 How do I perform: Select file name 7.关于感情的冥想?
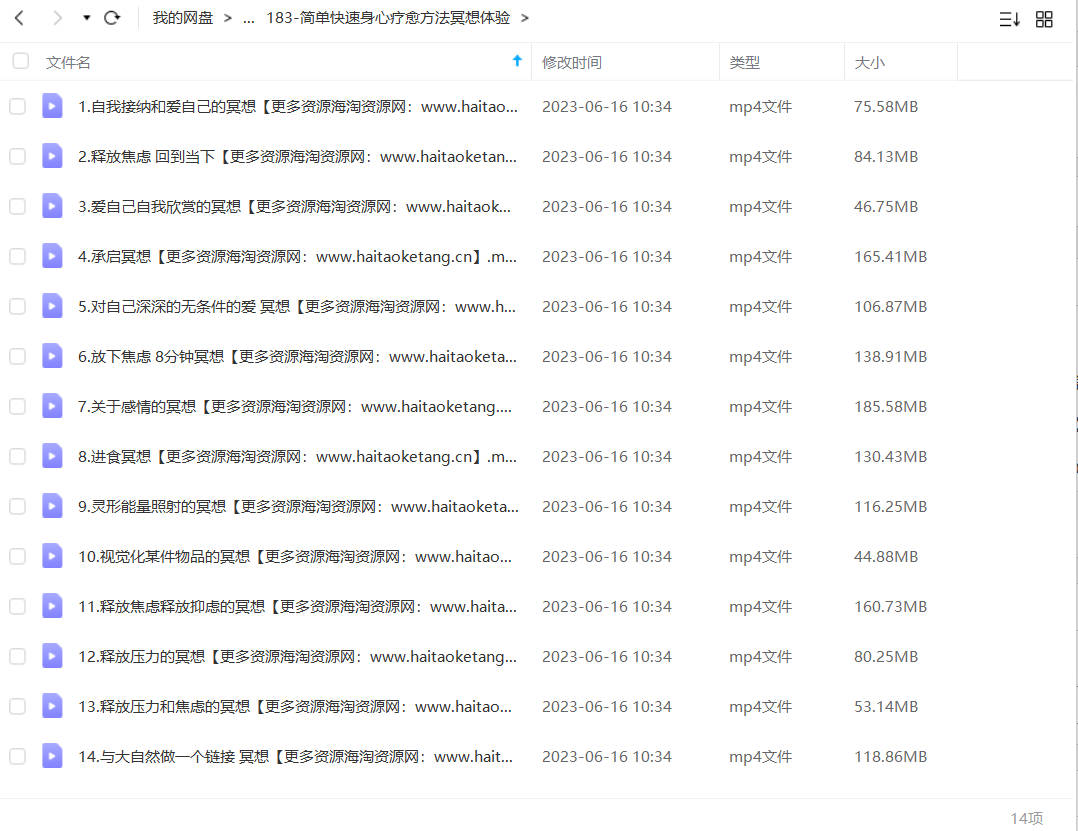tap(295, 407)
